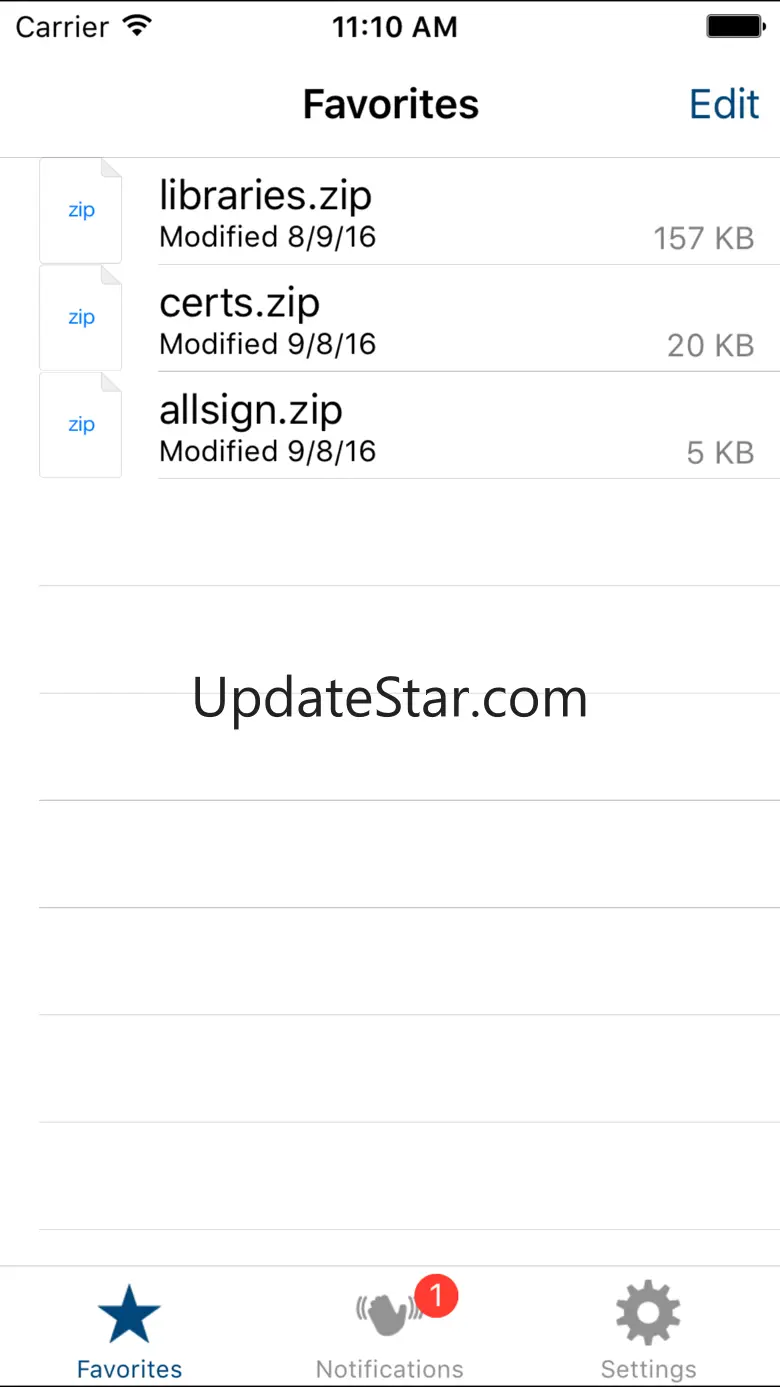780x1387 pixels.
Task: Switch to the Notifications tab label
Action: pyautogui.click(x=390, y=1368)
